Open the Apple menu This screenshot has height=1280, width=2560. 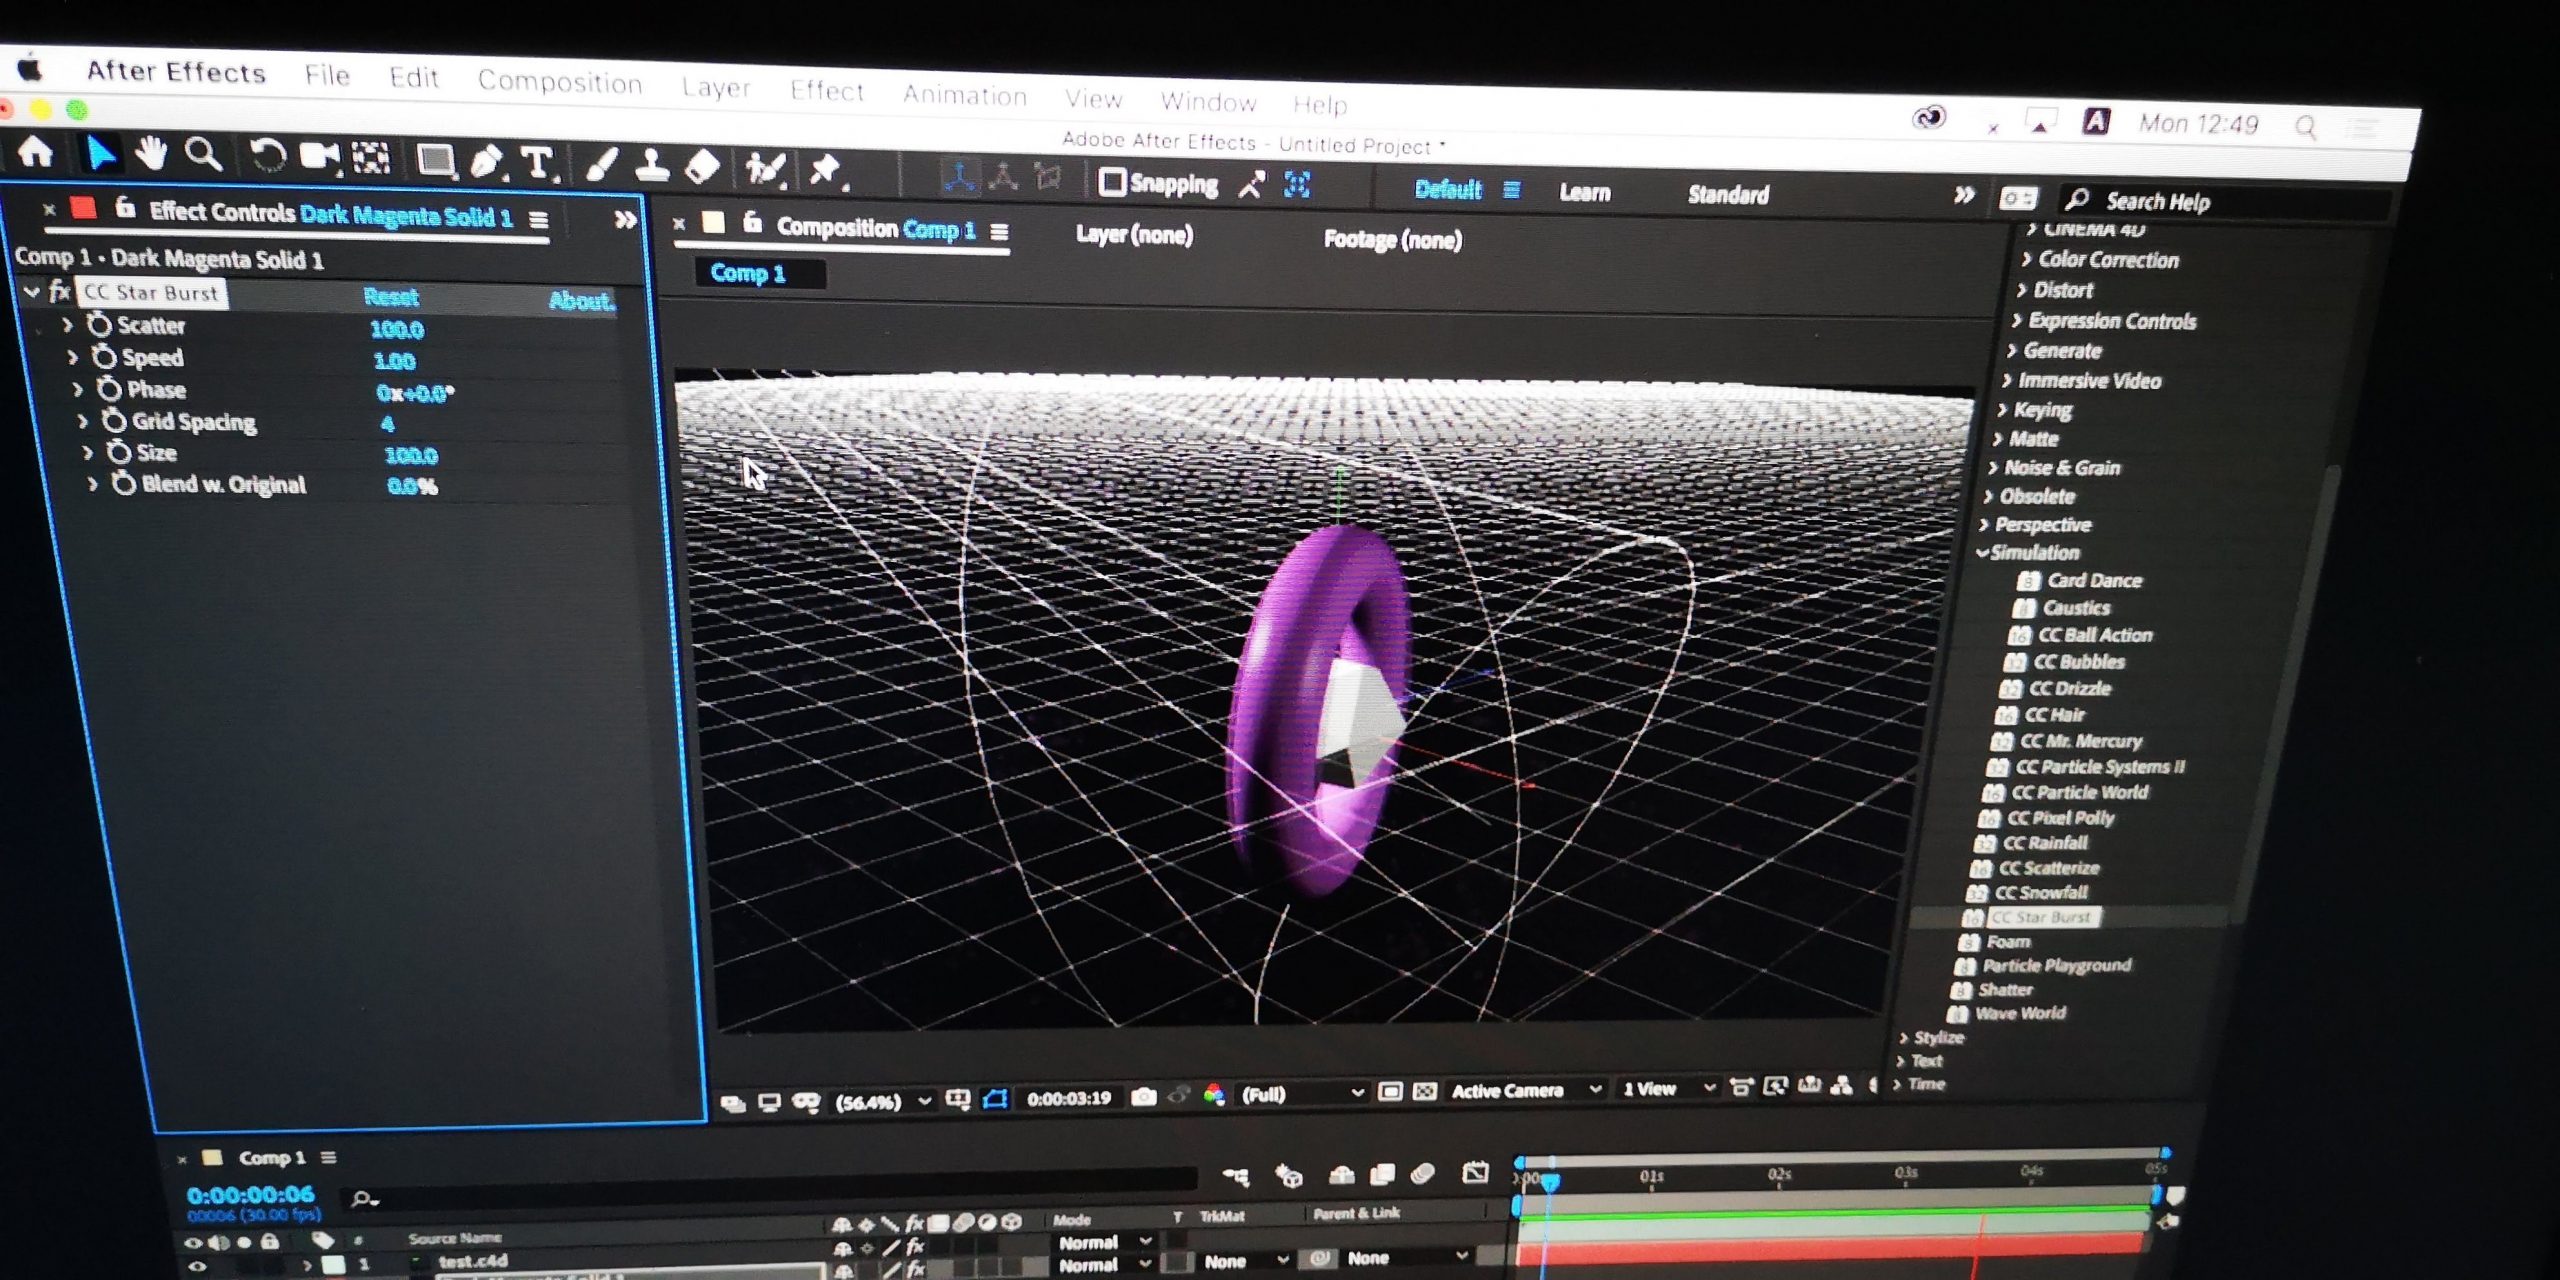click(x=29, y=68)
